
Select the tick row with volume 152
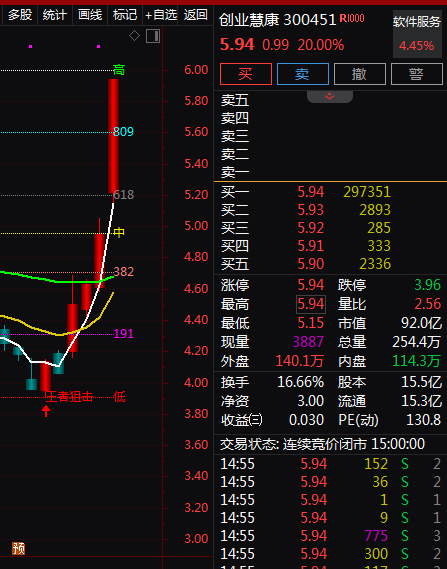pyautogui.click(x=331, y=464)
